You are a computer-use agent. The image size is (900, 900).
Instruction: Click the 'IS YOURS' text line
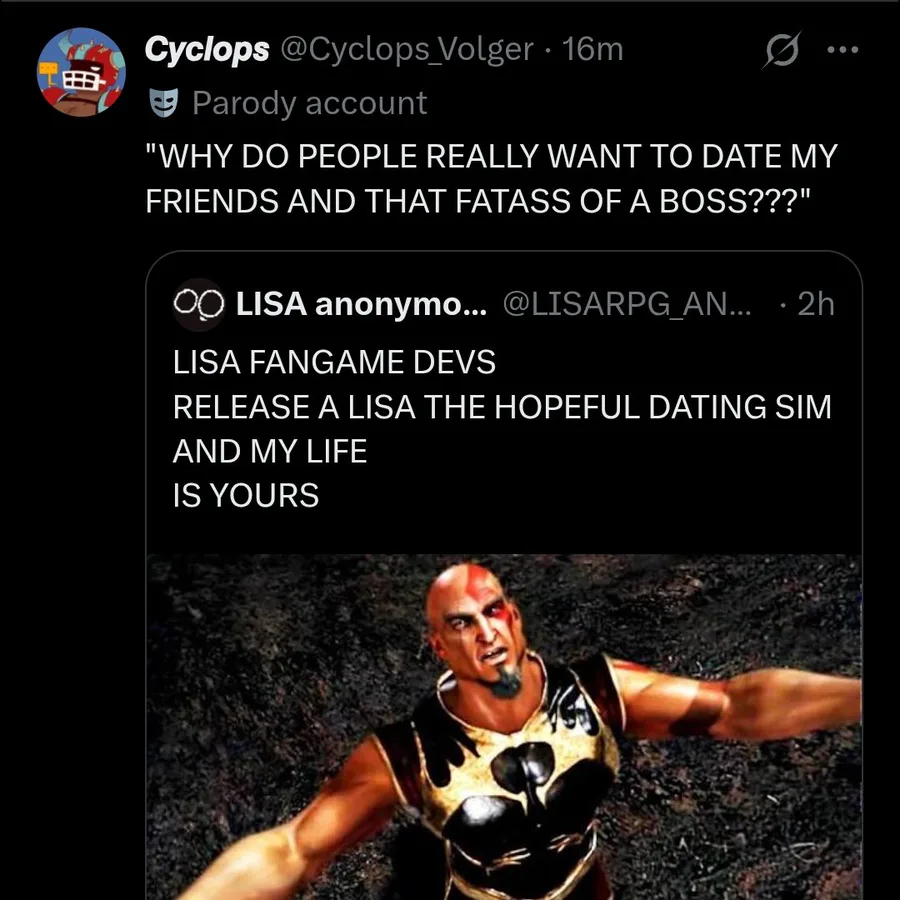tap(246, 496)
